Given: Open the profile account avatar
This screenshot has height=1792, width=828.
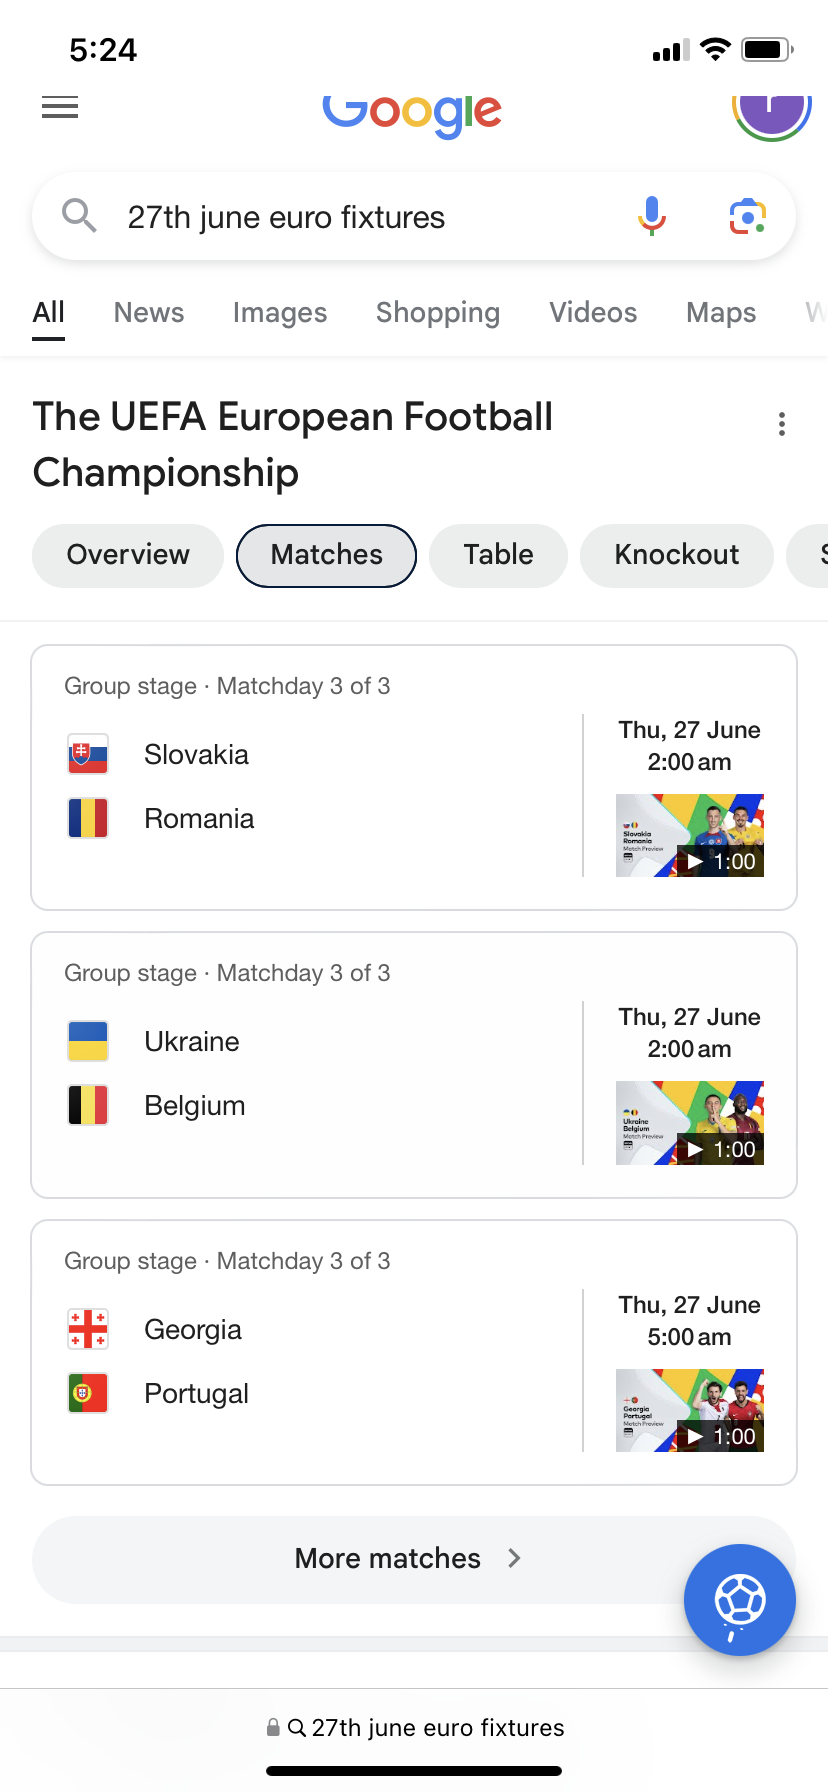Looking at the screenshot, I should pyautogui.click(x=771, y=112).
